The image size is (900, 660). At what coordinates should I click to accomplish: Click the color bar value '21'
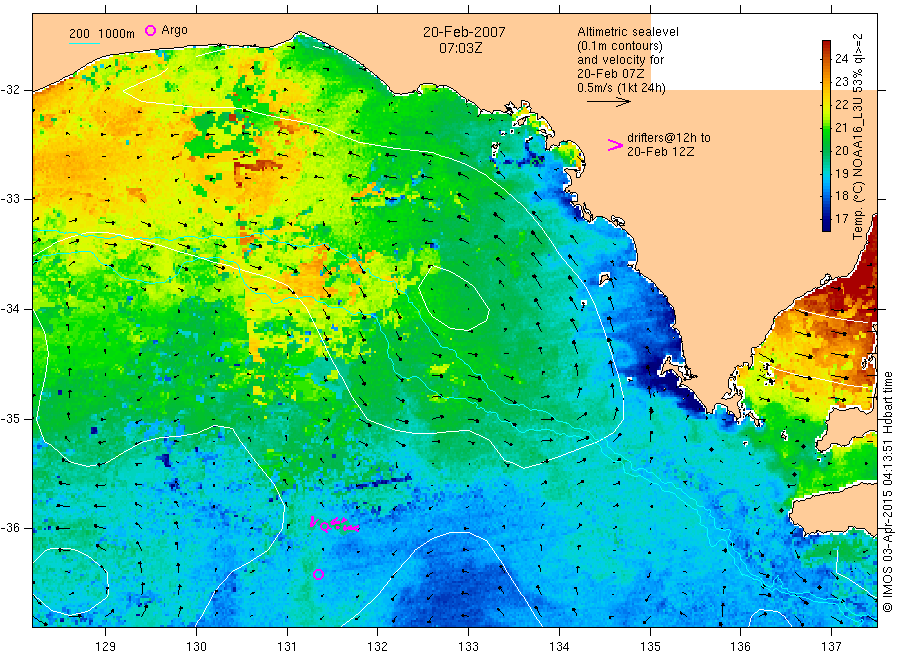point(841,127)
